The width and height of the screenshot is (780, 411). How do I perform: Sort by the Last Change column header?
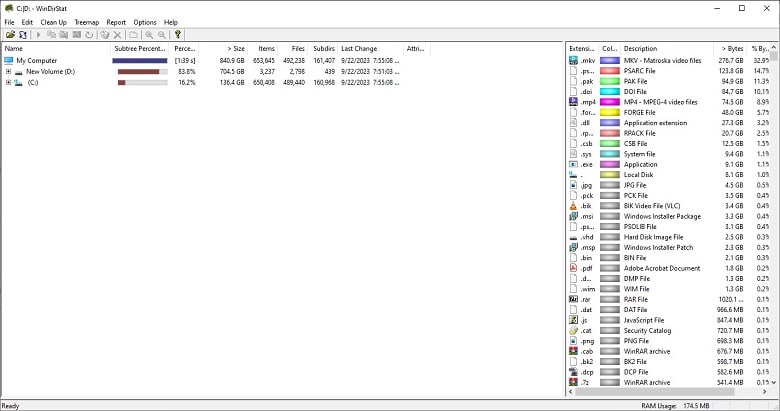point(370,48)
